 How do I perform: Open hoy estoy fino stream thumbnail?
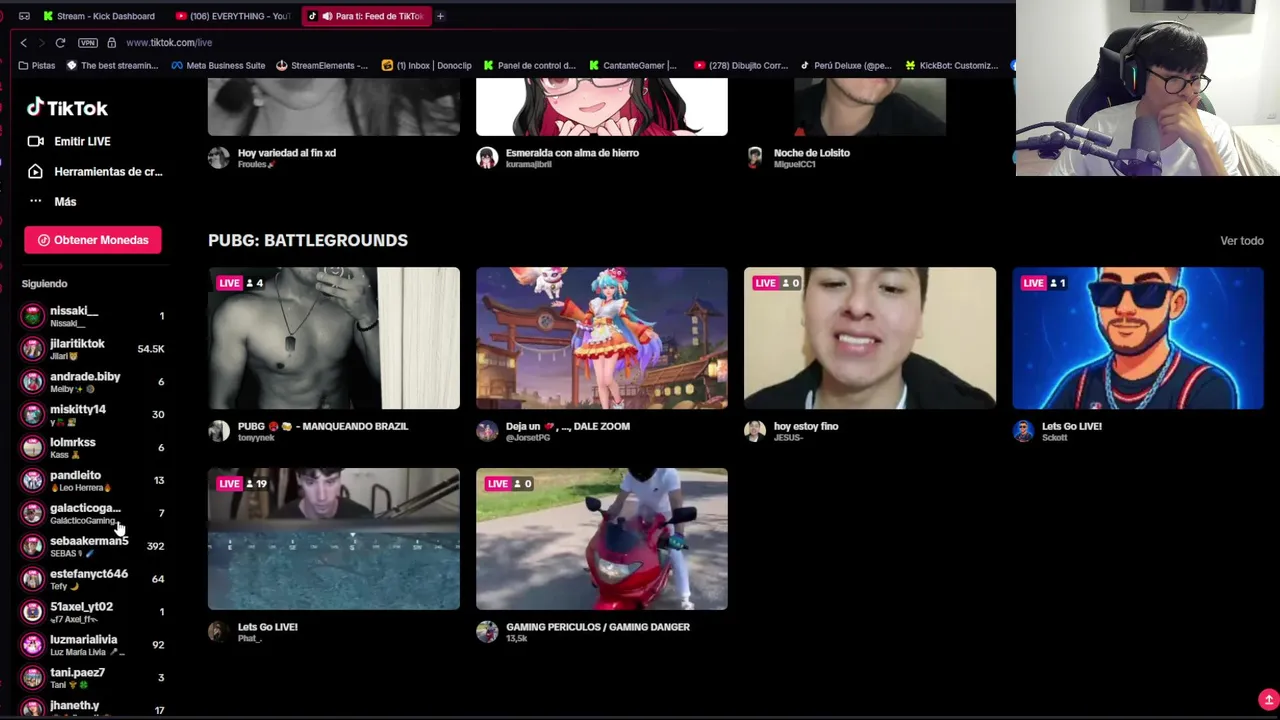[870, 338]
